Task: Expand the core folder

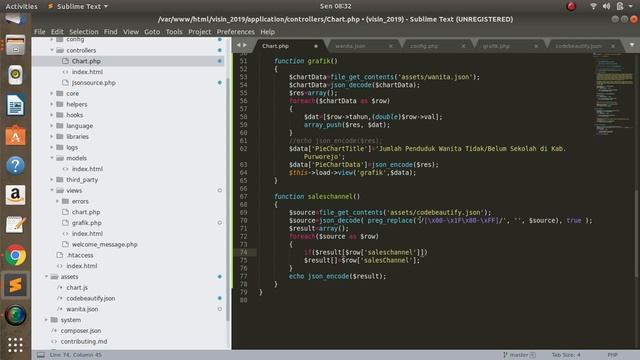Action: click(52, 93)
